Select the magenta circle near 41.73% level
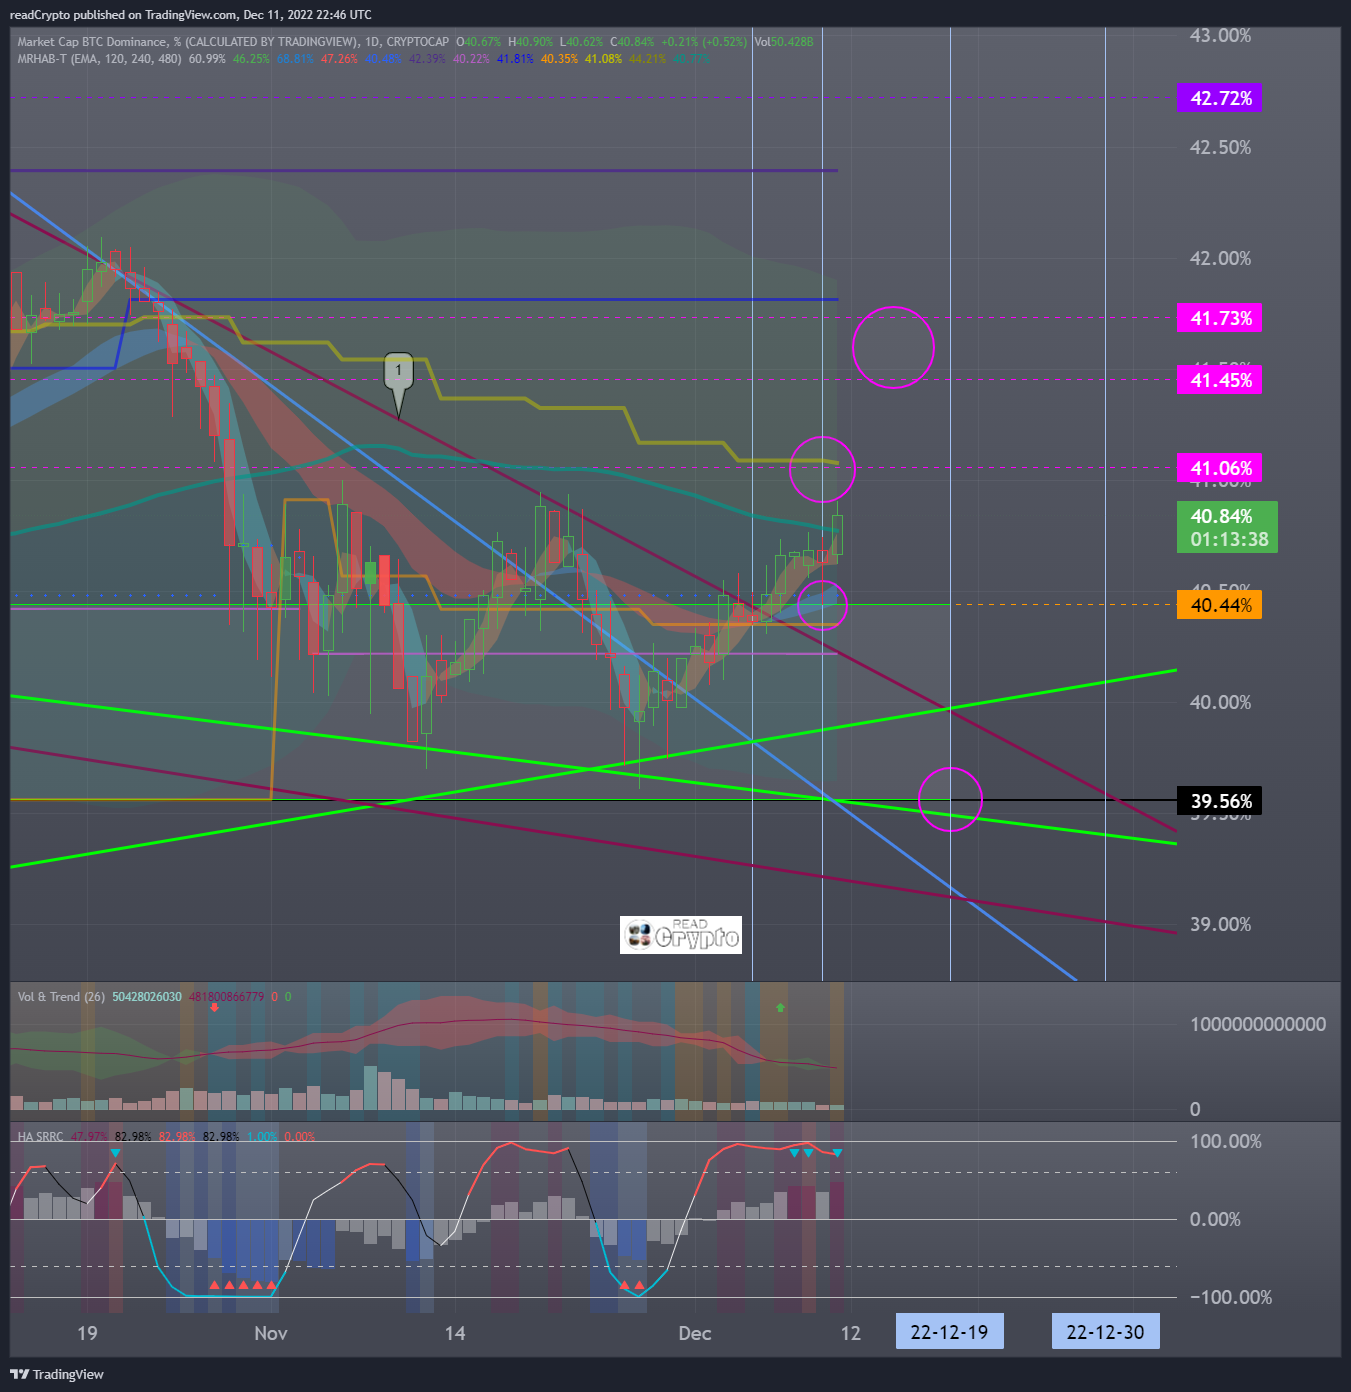This screenshot has width=1351, height=1392. (x=893, y=347)
